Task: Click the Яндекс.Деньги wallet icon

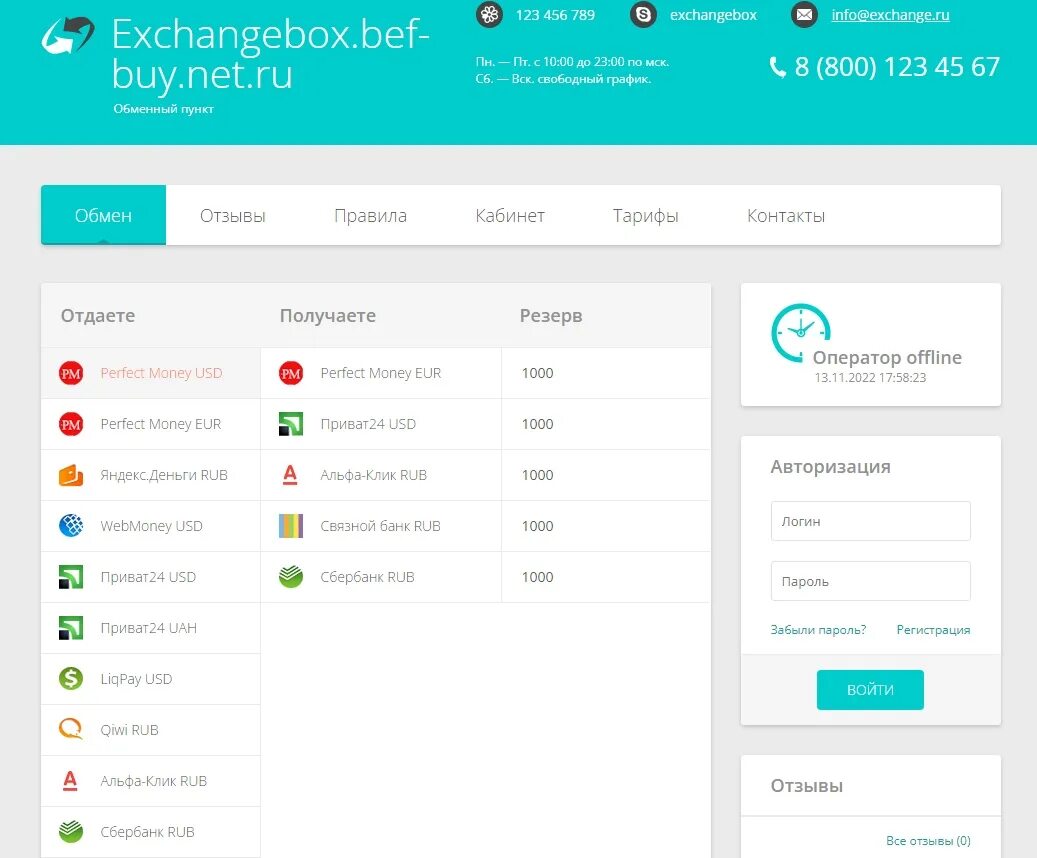Action: (71, 476)
